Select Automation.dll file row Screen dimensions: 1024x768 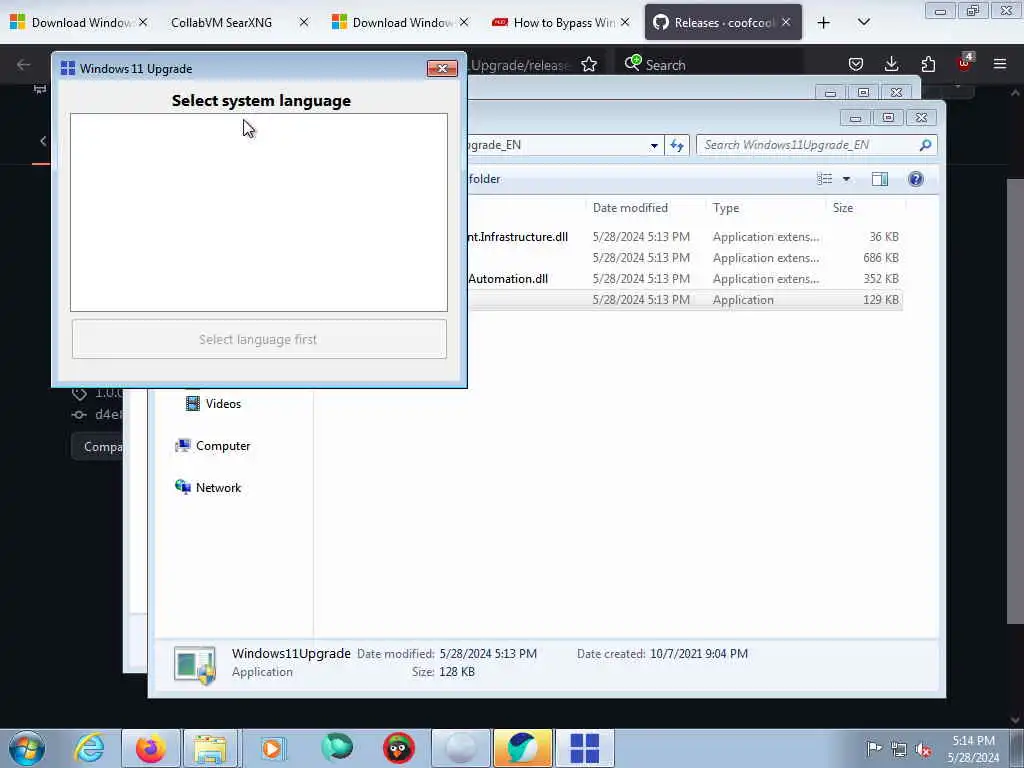(x=684, y=278)
